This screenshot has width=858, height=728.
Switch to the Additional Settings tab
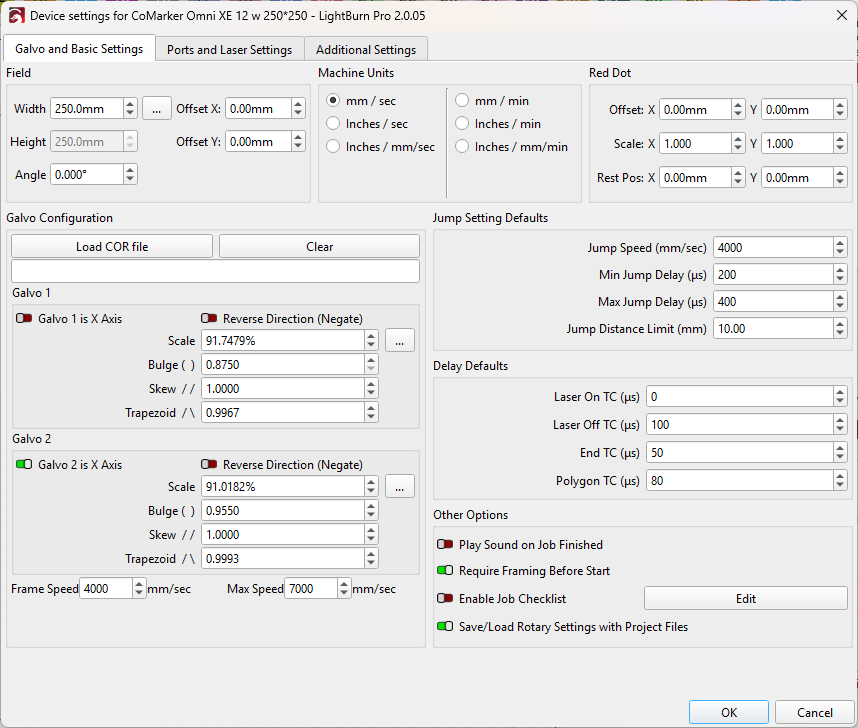point(366,49)
